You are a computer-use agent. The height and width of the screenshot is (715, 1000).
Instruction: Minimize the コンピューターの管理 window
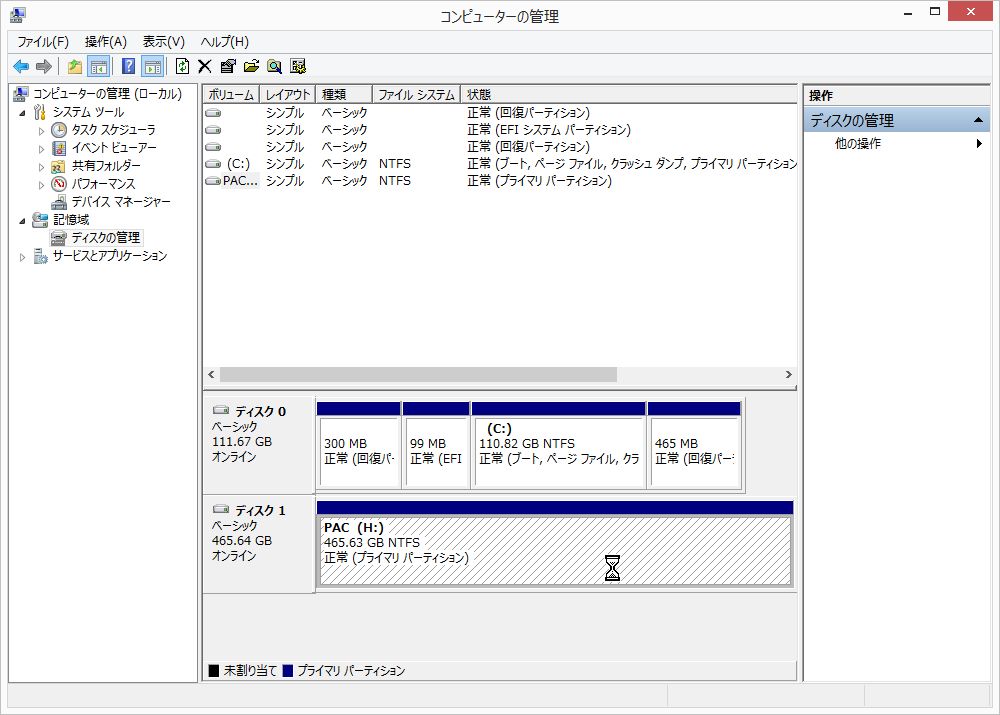tap(908, 12)
